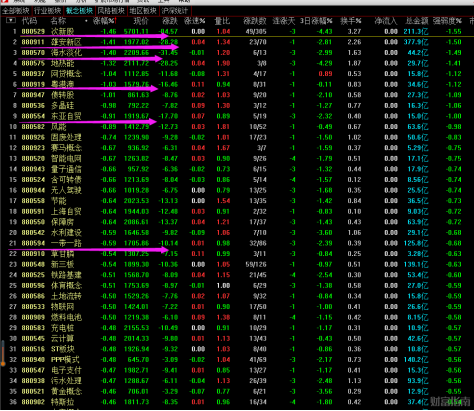The height and width of the screenshot is (411, 474).
Task: Click the 无人驾驶 sector name
Action: click(66, 190)
